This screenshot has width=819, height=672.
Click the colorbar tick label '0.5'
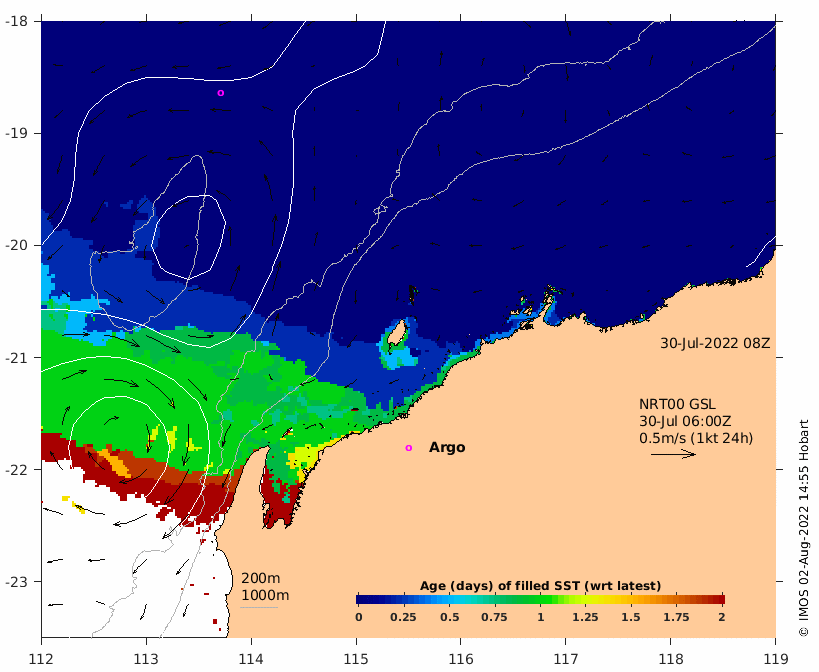pyautogui.click(x=449, y=617)
